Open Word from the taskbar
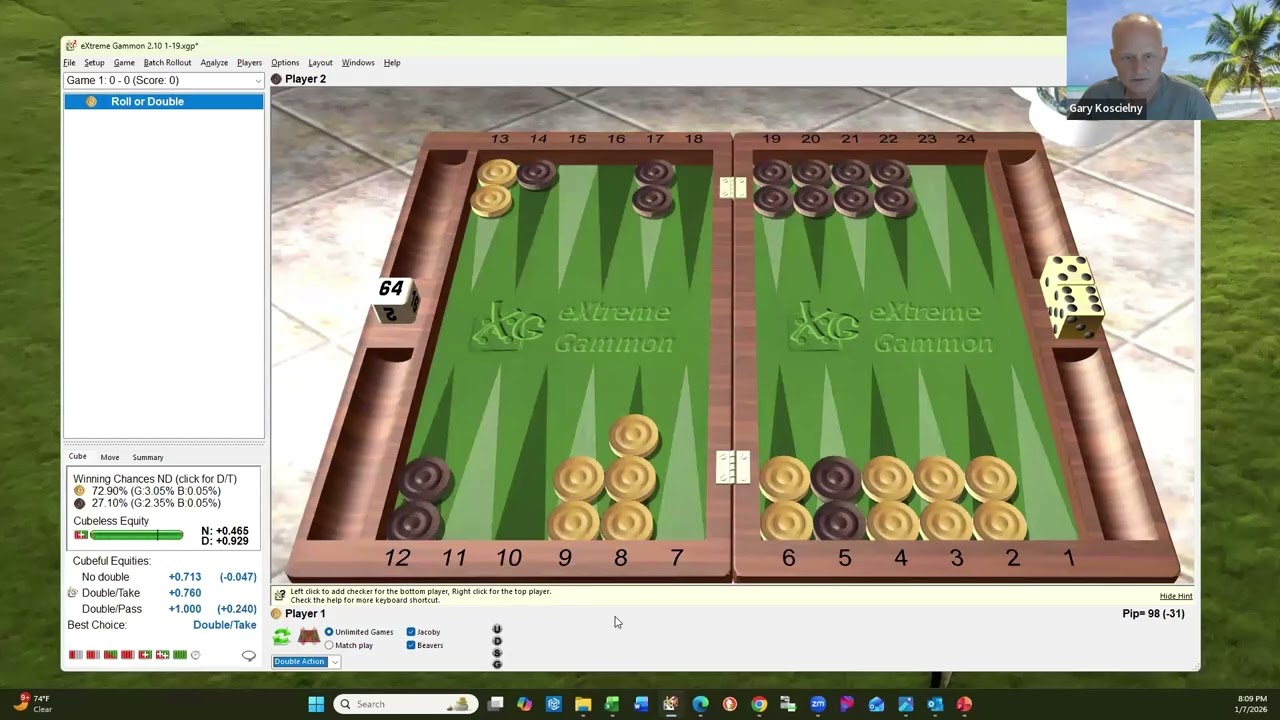The width and height of the screenshot is (1280, 720). [641, 704]
